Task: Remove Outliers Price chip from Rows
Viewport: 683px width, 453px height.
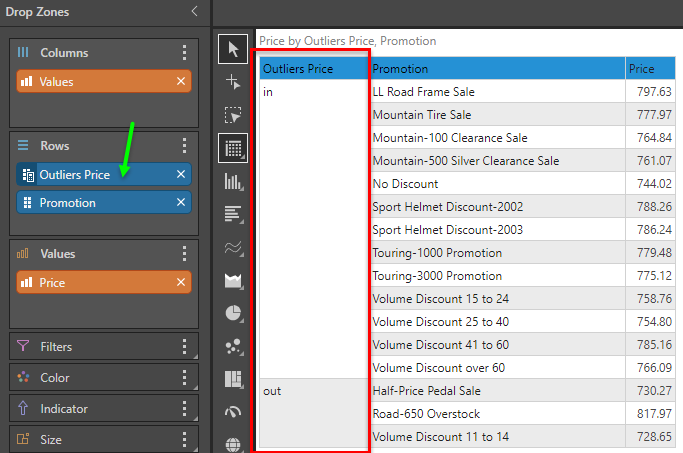Action: (x=181, y=174)
